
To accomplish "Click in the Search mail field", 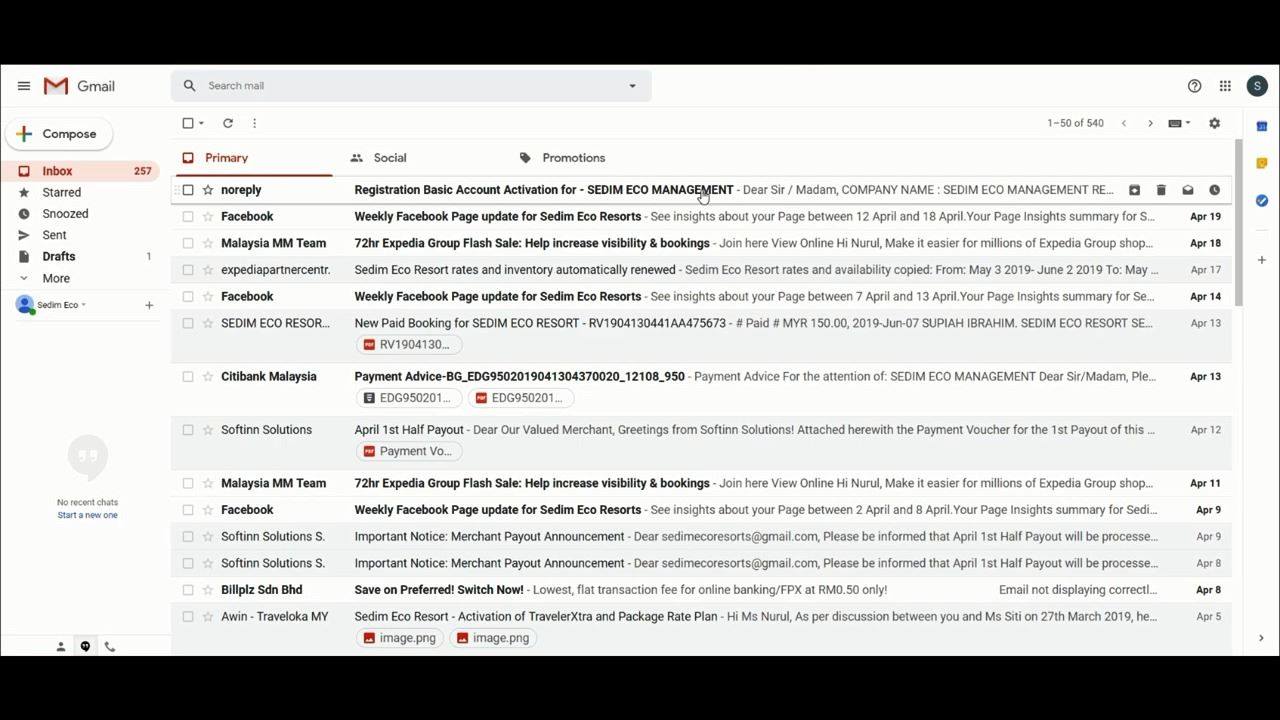I will pyautogui.click(x=410, y=86).
